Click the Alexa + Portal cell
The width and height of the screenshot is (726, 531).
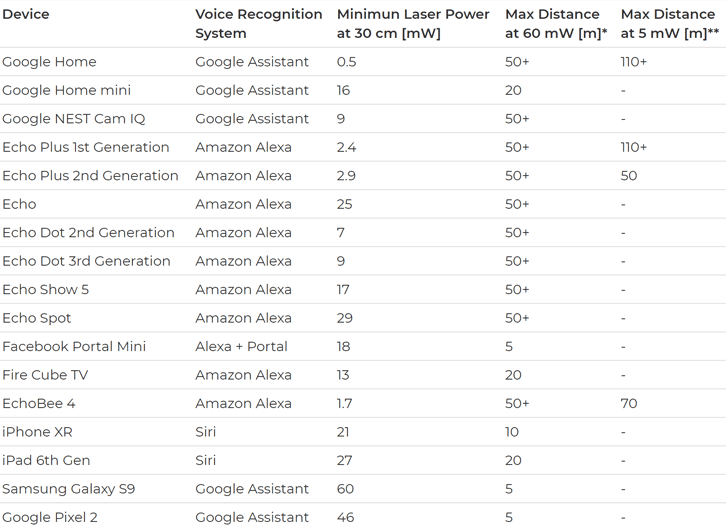241,347
